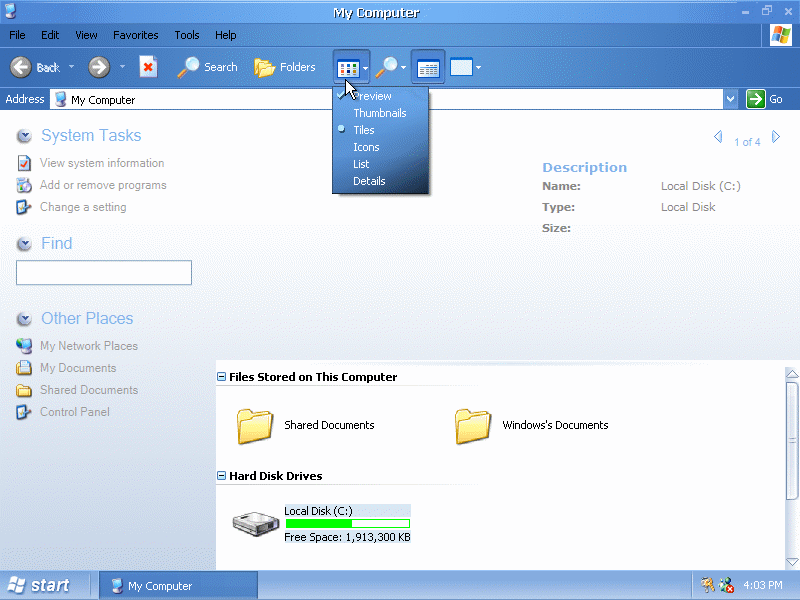Expand the address bar dropdown
Viewport: 800px width, 600px height.
point(731,99)
